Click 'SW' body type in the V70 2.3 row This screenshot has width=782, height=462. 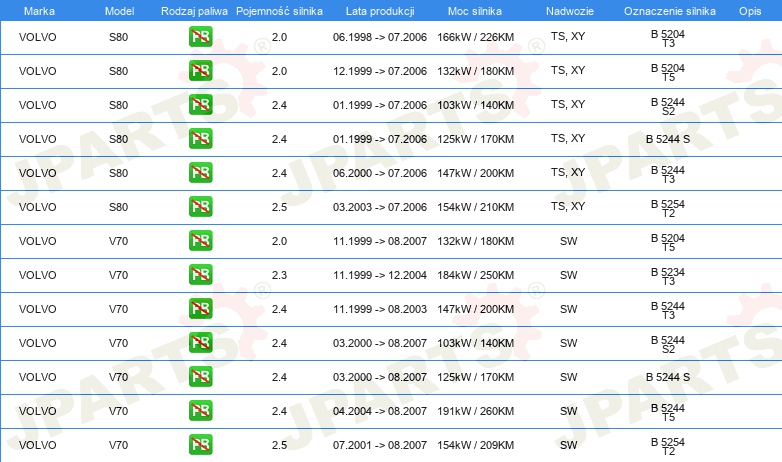pos(569,275)
